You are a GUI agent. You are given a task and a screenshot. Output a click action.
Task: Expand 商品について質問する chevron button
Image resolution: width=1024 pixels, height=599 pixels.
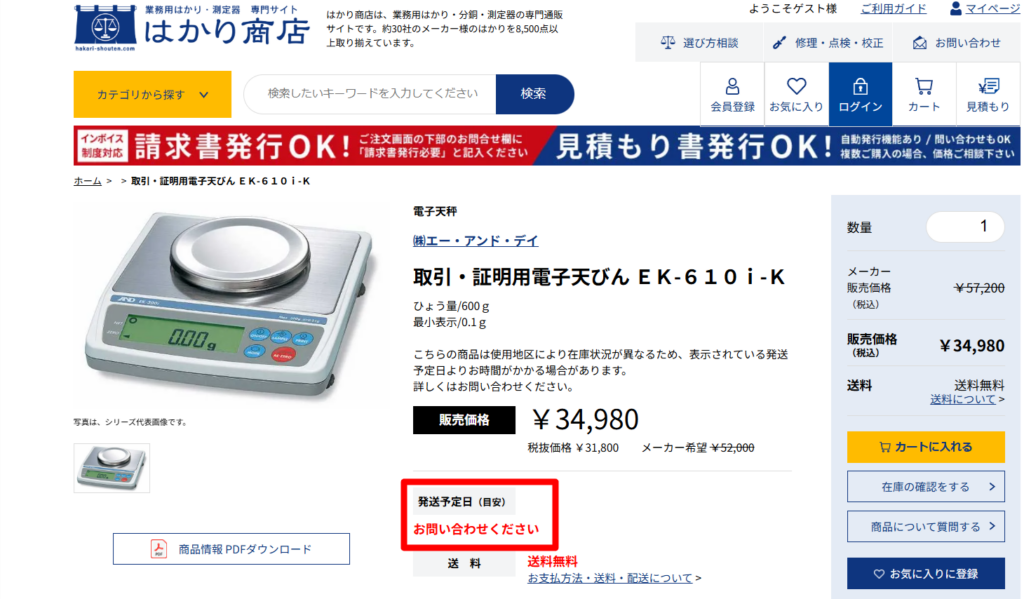pos(925,526)
